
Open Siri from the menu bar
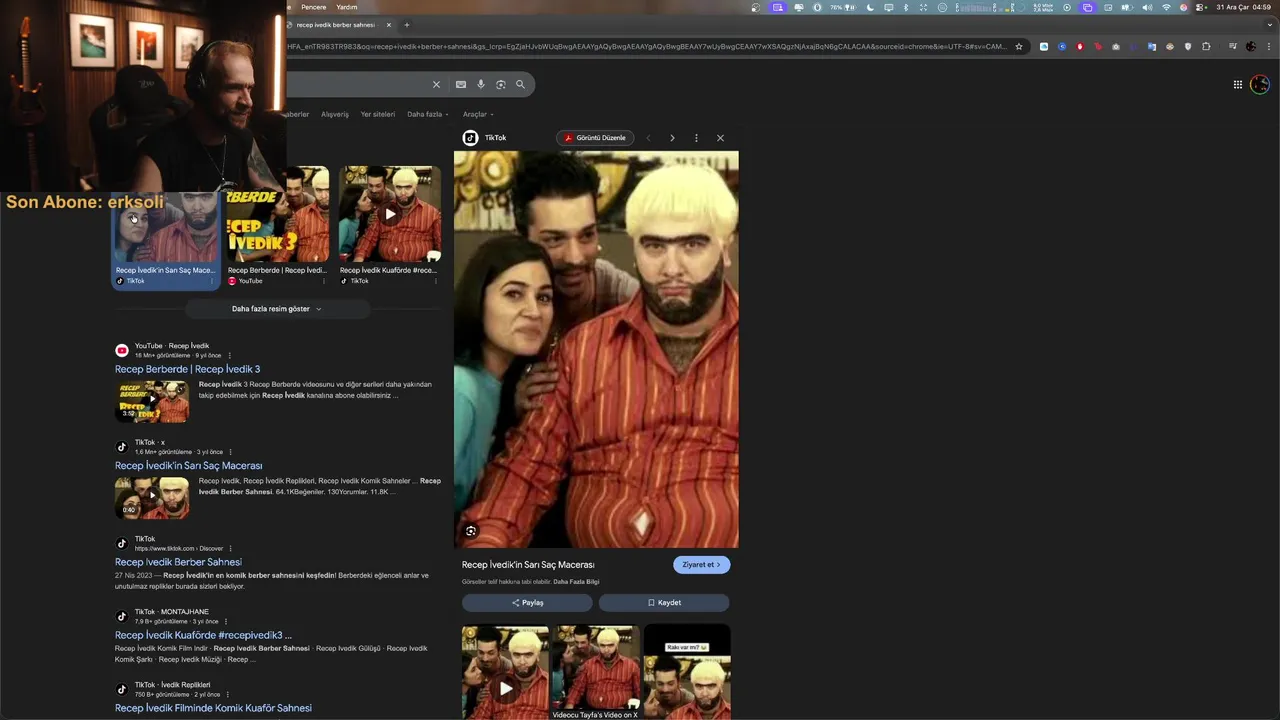point(1184,7)
